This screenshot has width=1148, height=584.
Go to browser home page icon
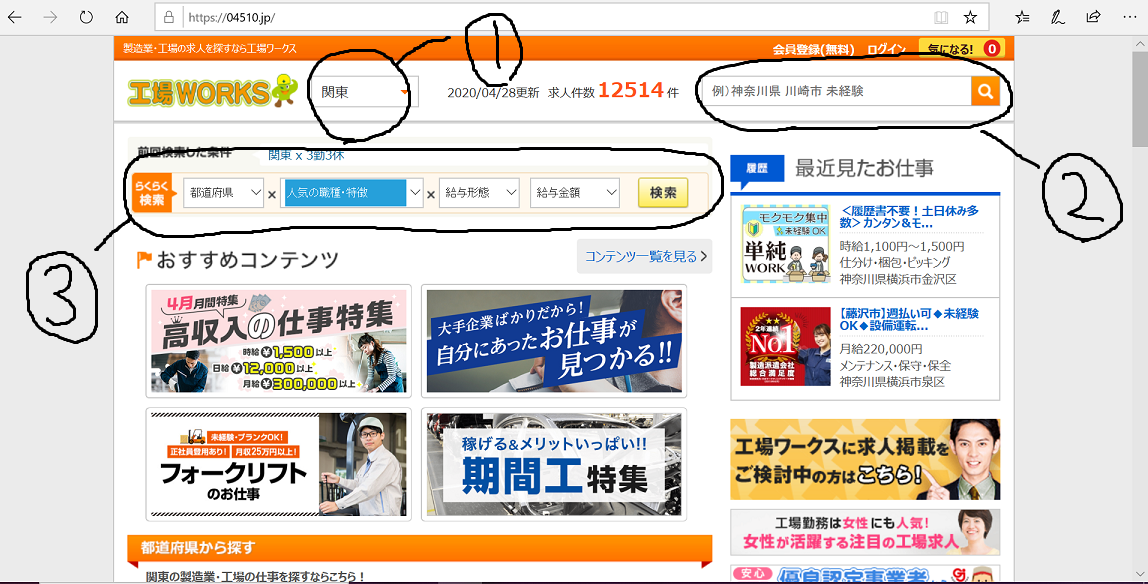pyautogui.click(x=122, y=17)
